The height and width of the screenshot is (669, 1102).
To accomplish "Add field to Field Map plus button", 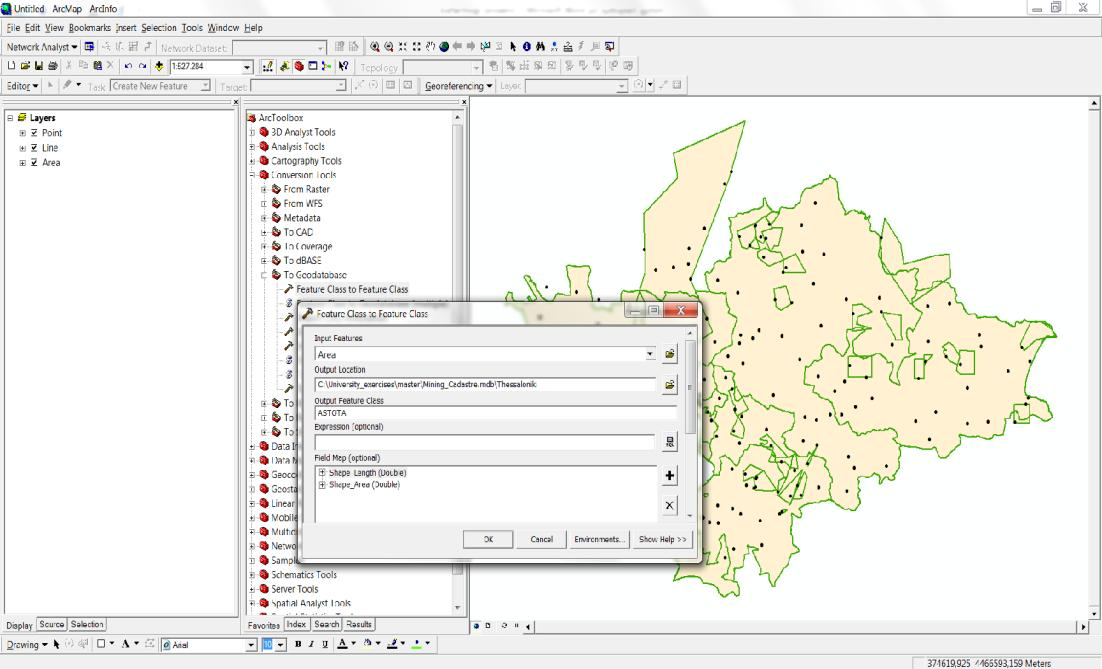I will [670, 476].
